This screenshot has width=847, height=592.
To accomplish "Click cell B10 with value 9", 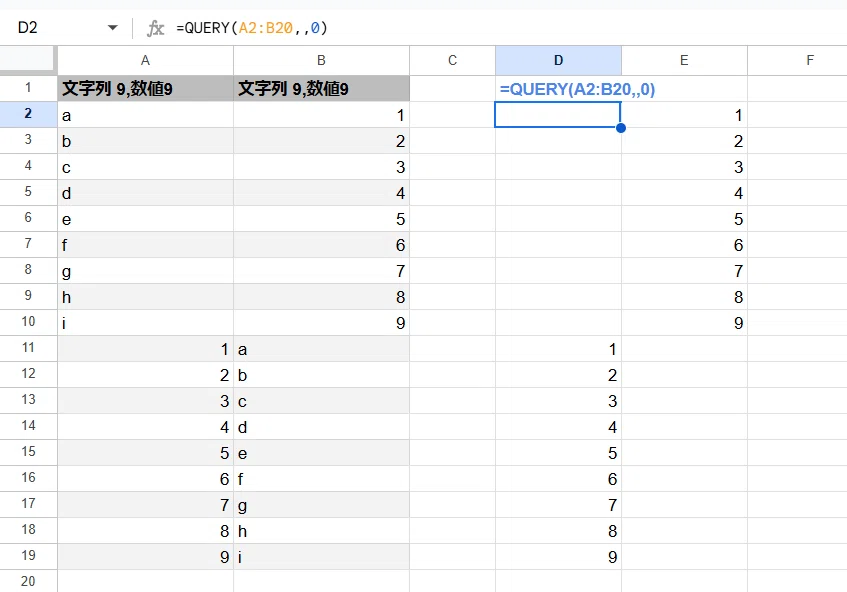I will click(x=321, y=322).
